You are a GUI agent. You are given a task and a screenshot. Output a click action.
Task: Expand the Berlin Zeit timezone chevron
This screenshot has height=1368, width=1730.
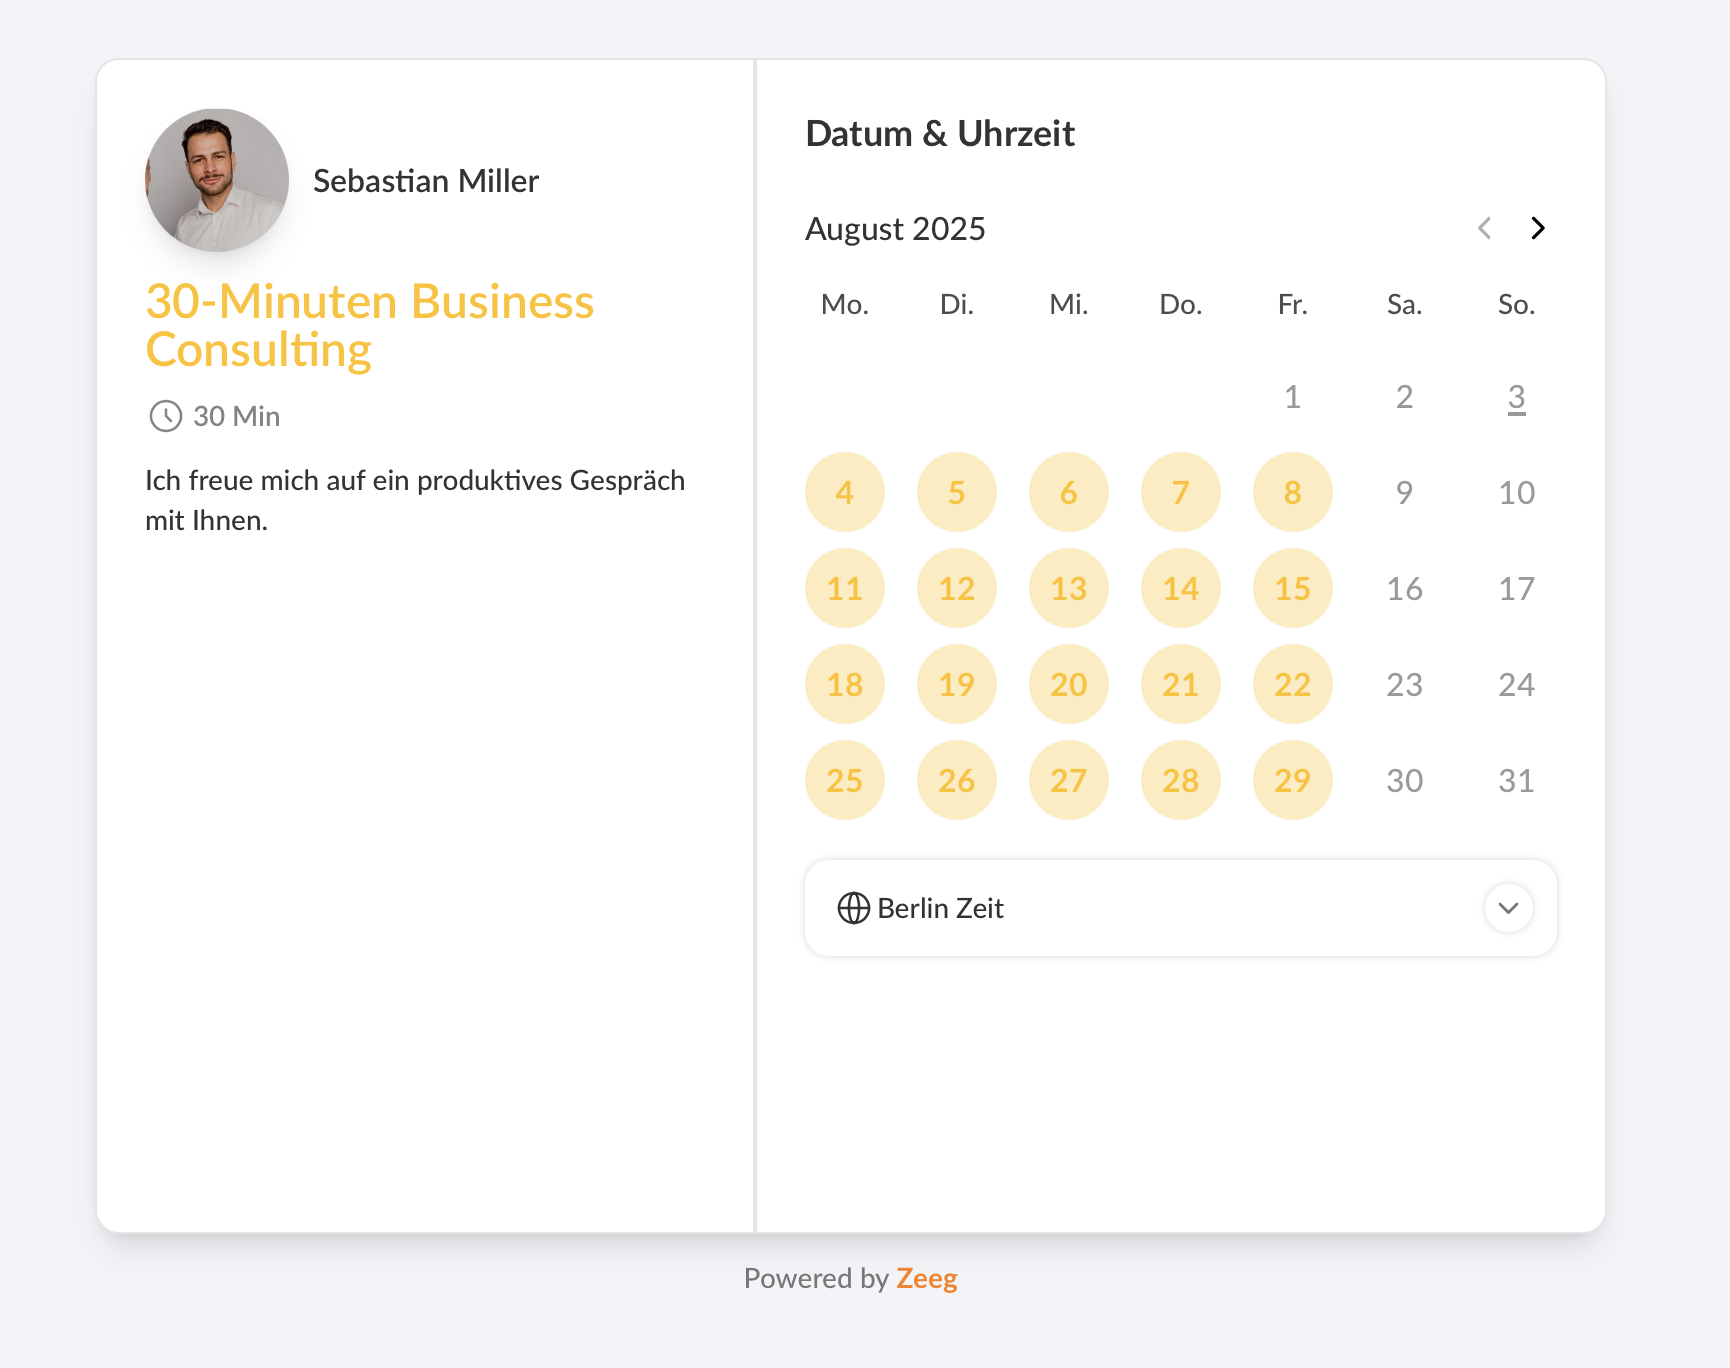pyautogui.click(x=1508, y=908)
